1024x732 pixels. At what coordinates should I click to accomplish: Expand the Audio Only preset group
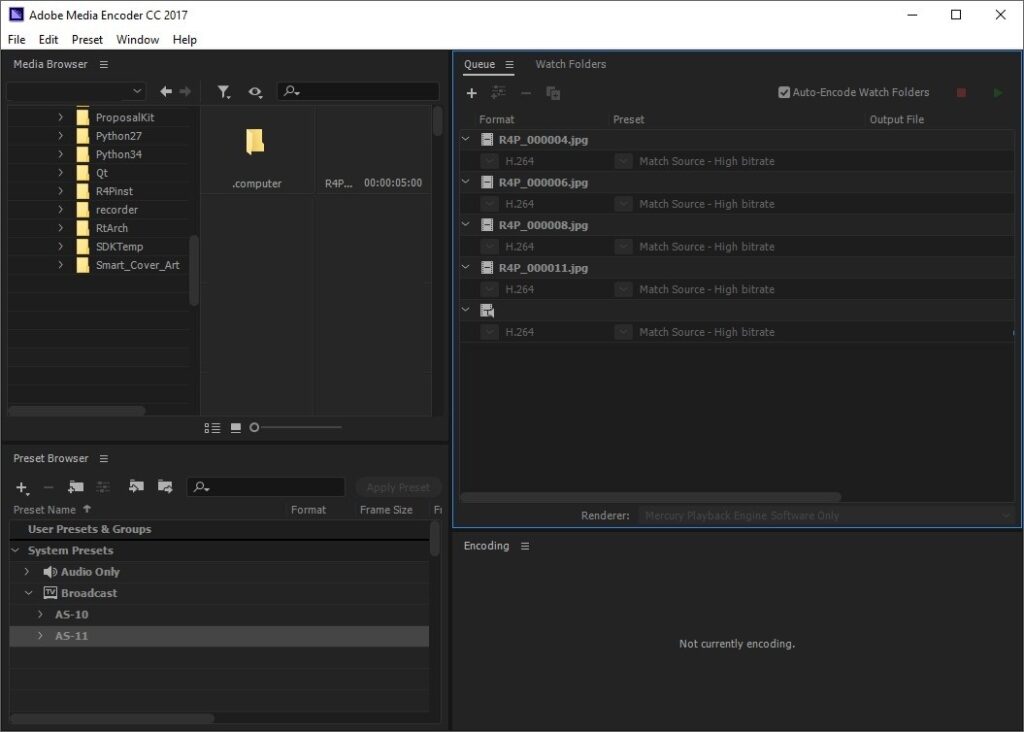click(27, 571)
